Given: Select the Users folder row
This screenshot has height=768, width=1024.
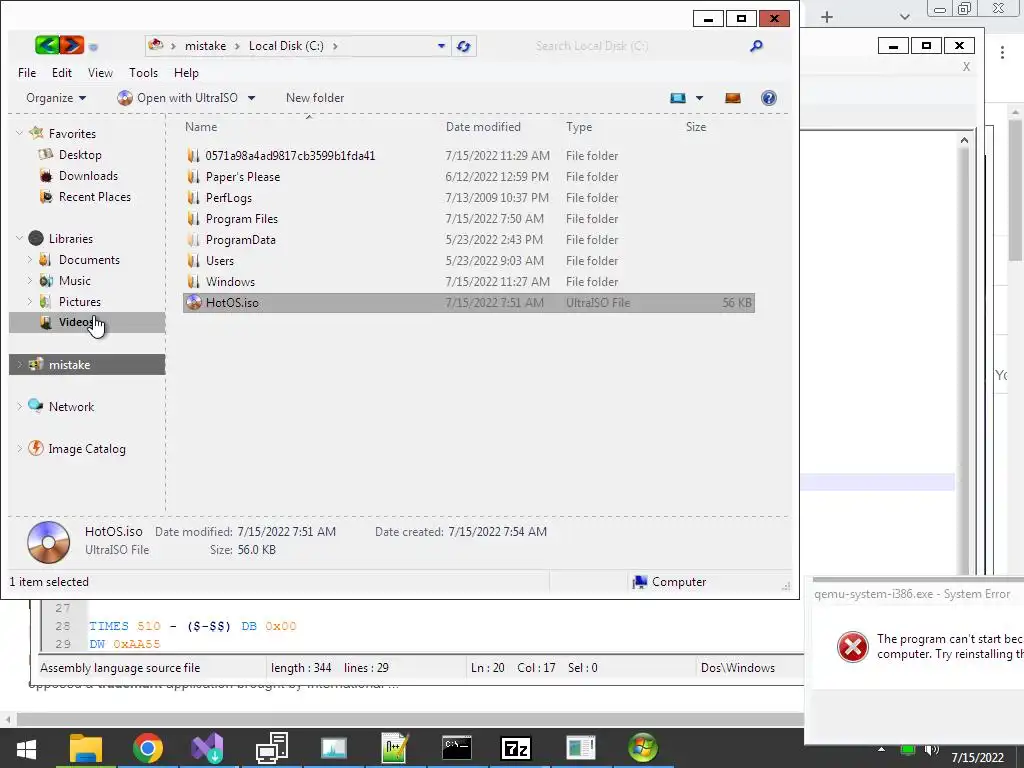Looking at the screenshot, I should pos(468,261).
